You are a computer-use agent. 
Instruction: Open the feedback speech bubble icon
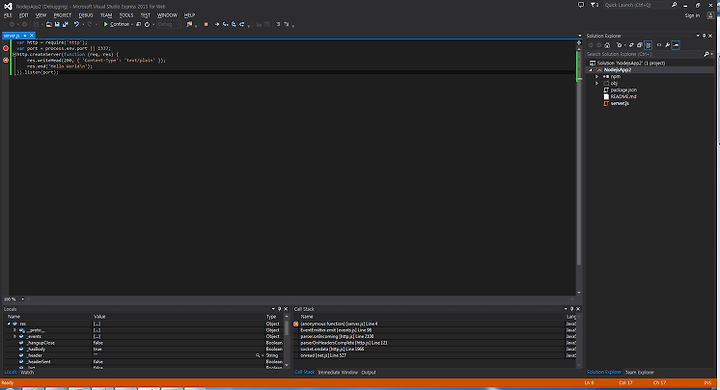[x=581, y=5]
